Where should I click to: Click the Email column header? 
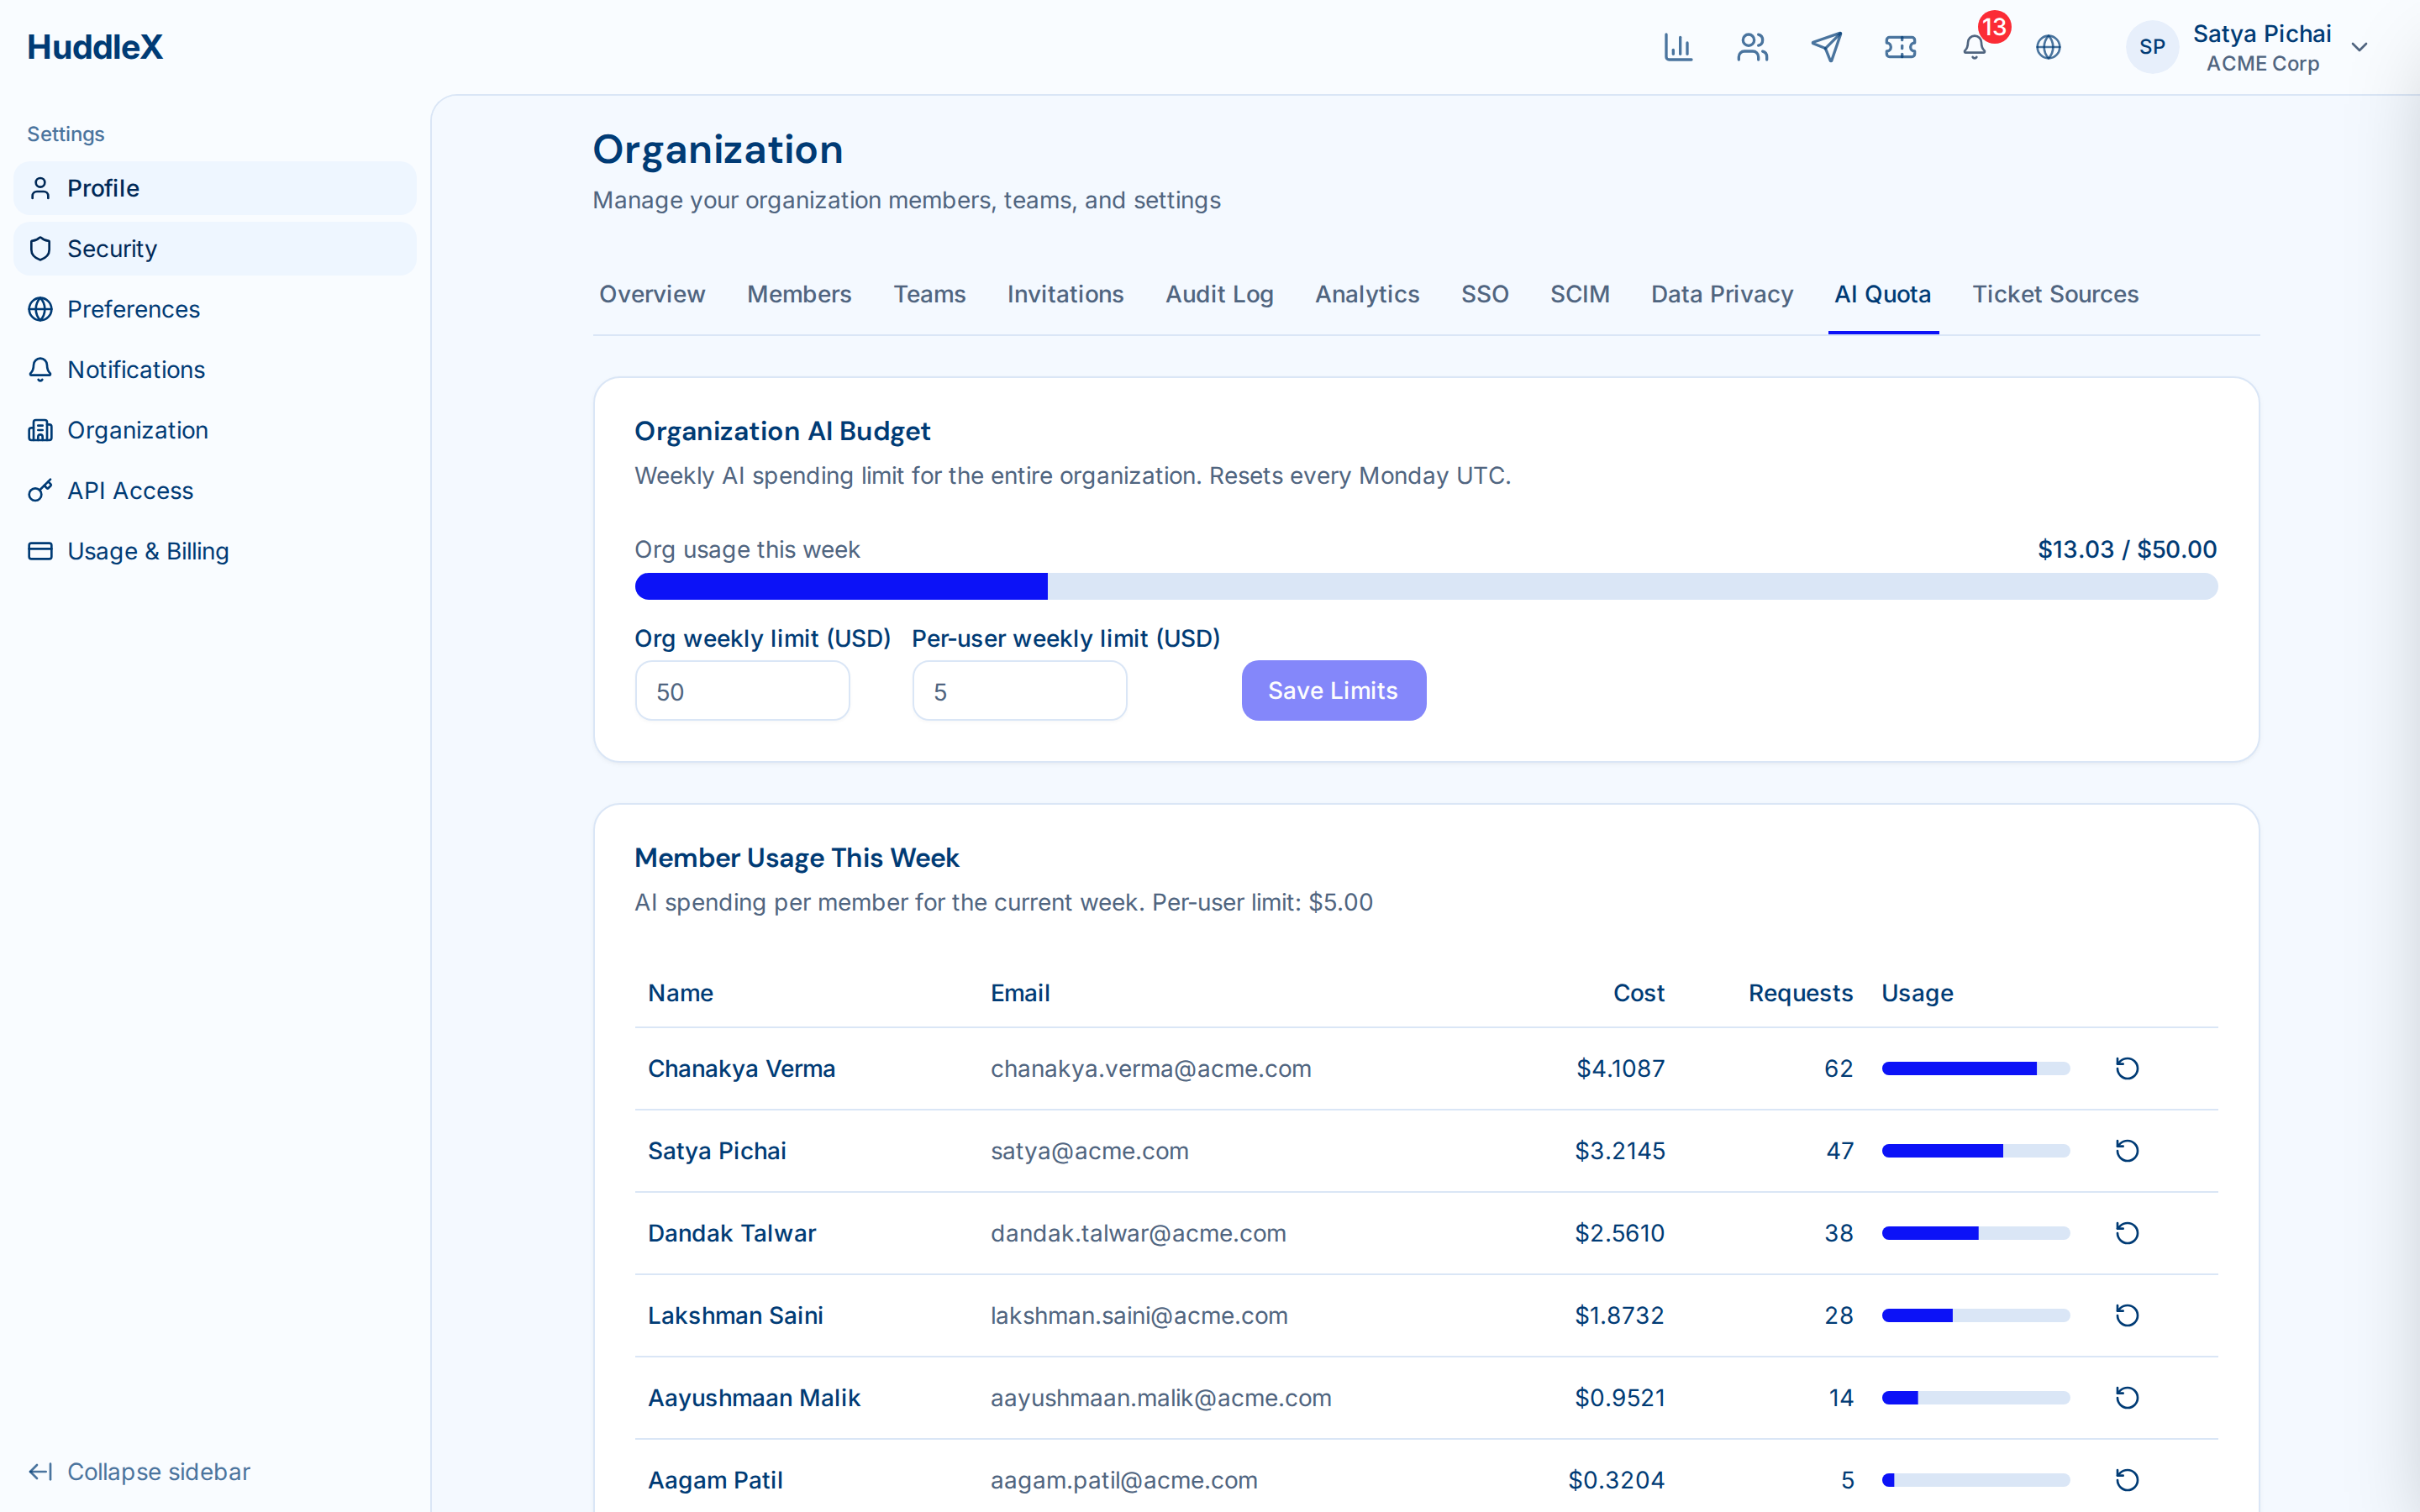1020,993
